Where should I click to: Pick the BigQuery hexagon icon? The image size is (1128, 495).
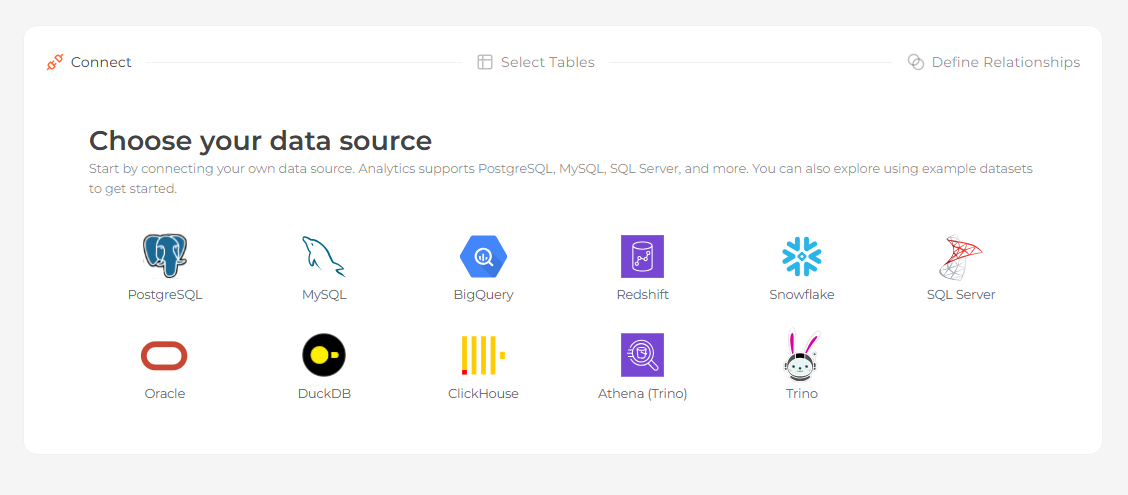coord(483,256)
